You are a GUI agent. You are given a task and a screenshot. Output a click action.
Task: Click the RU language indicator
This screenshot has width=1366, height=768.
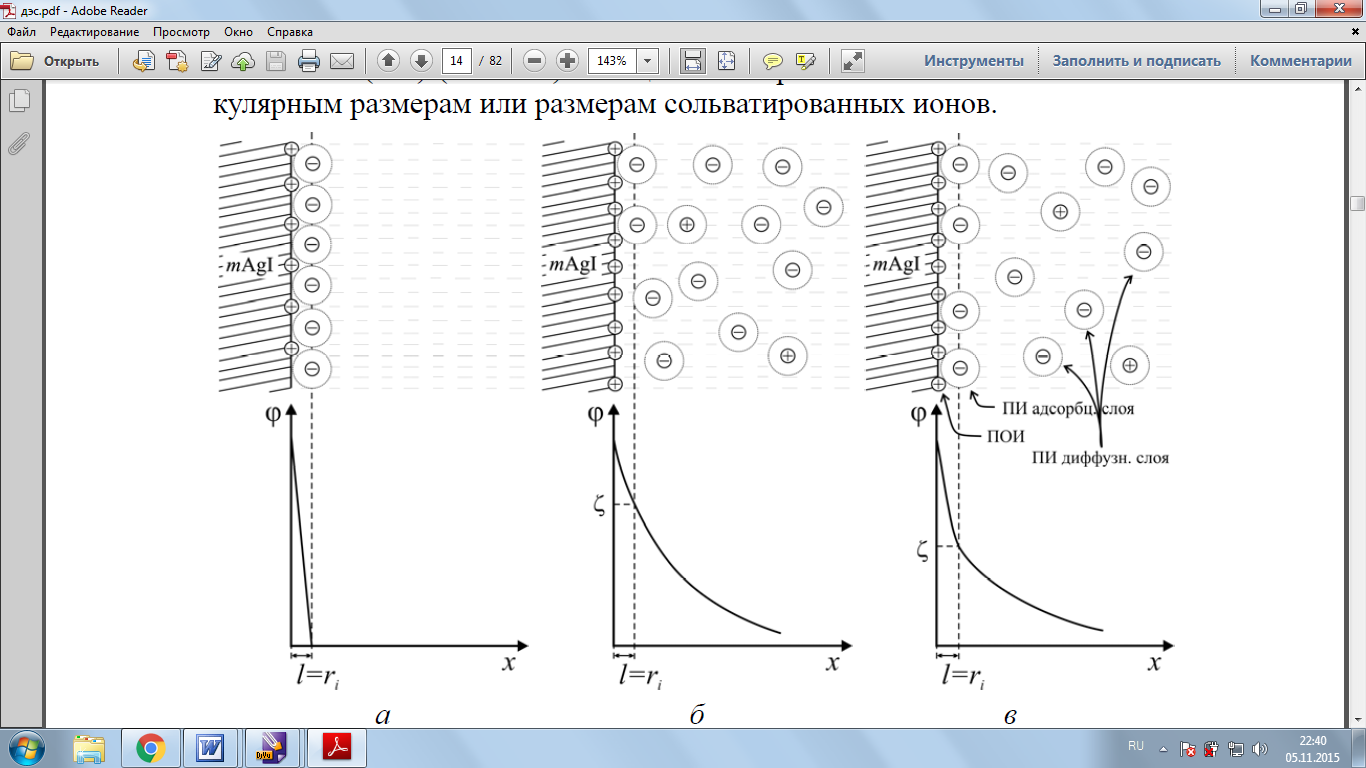pyautogui.click(x=1136, y=747)
